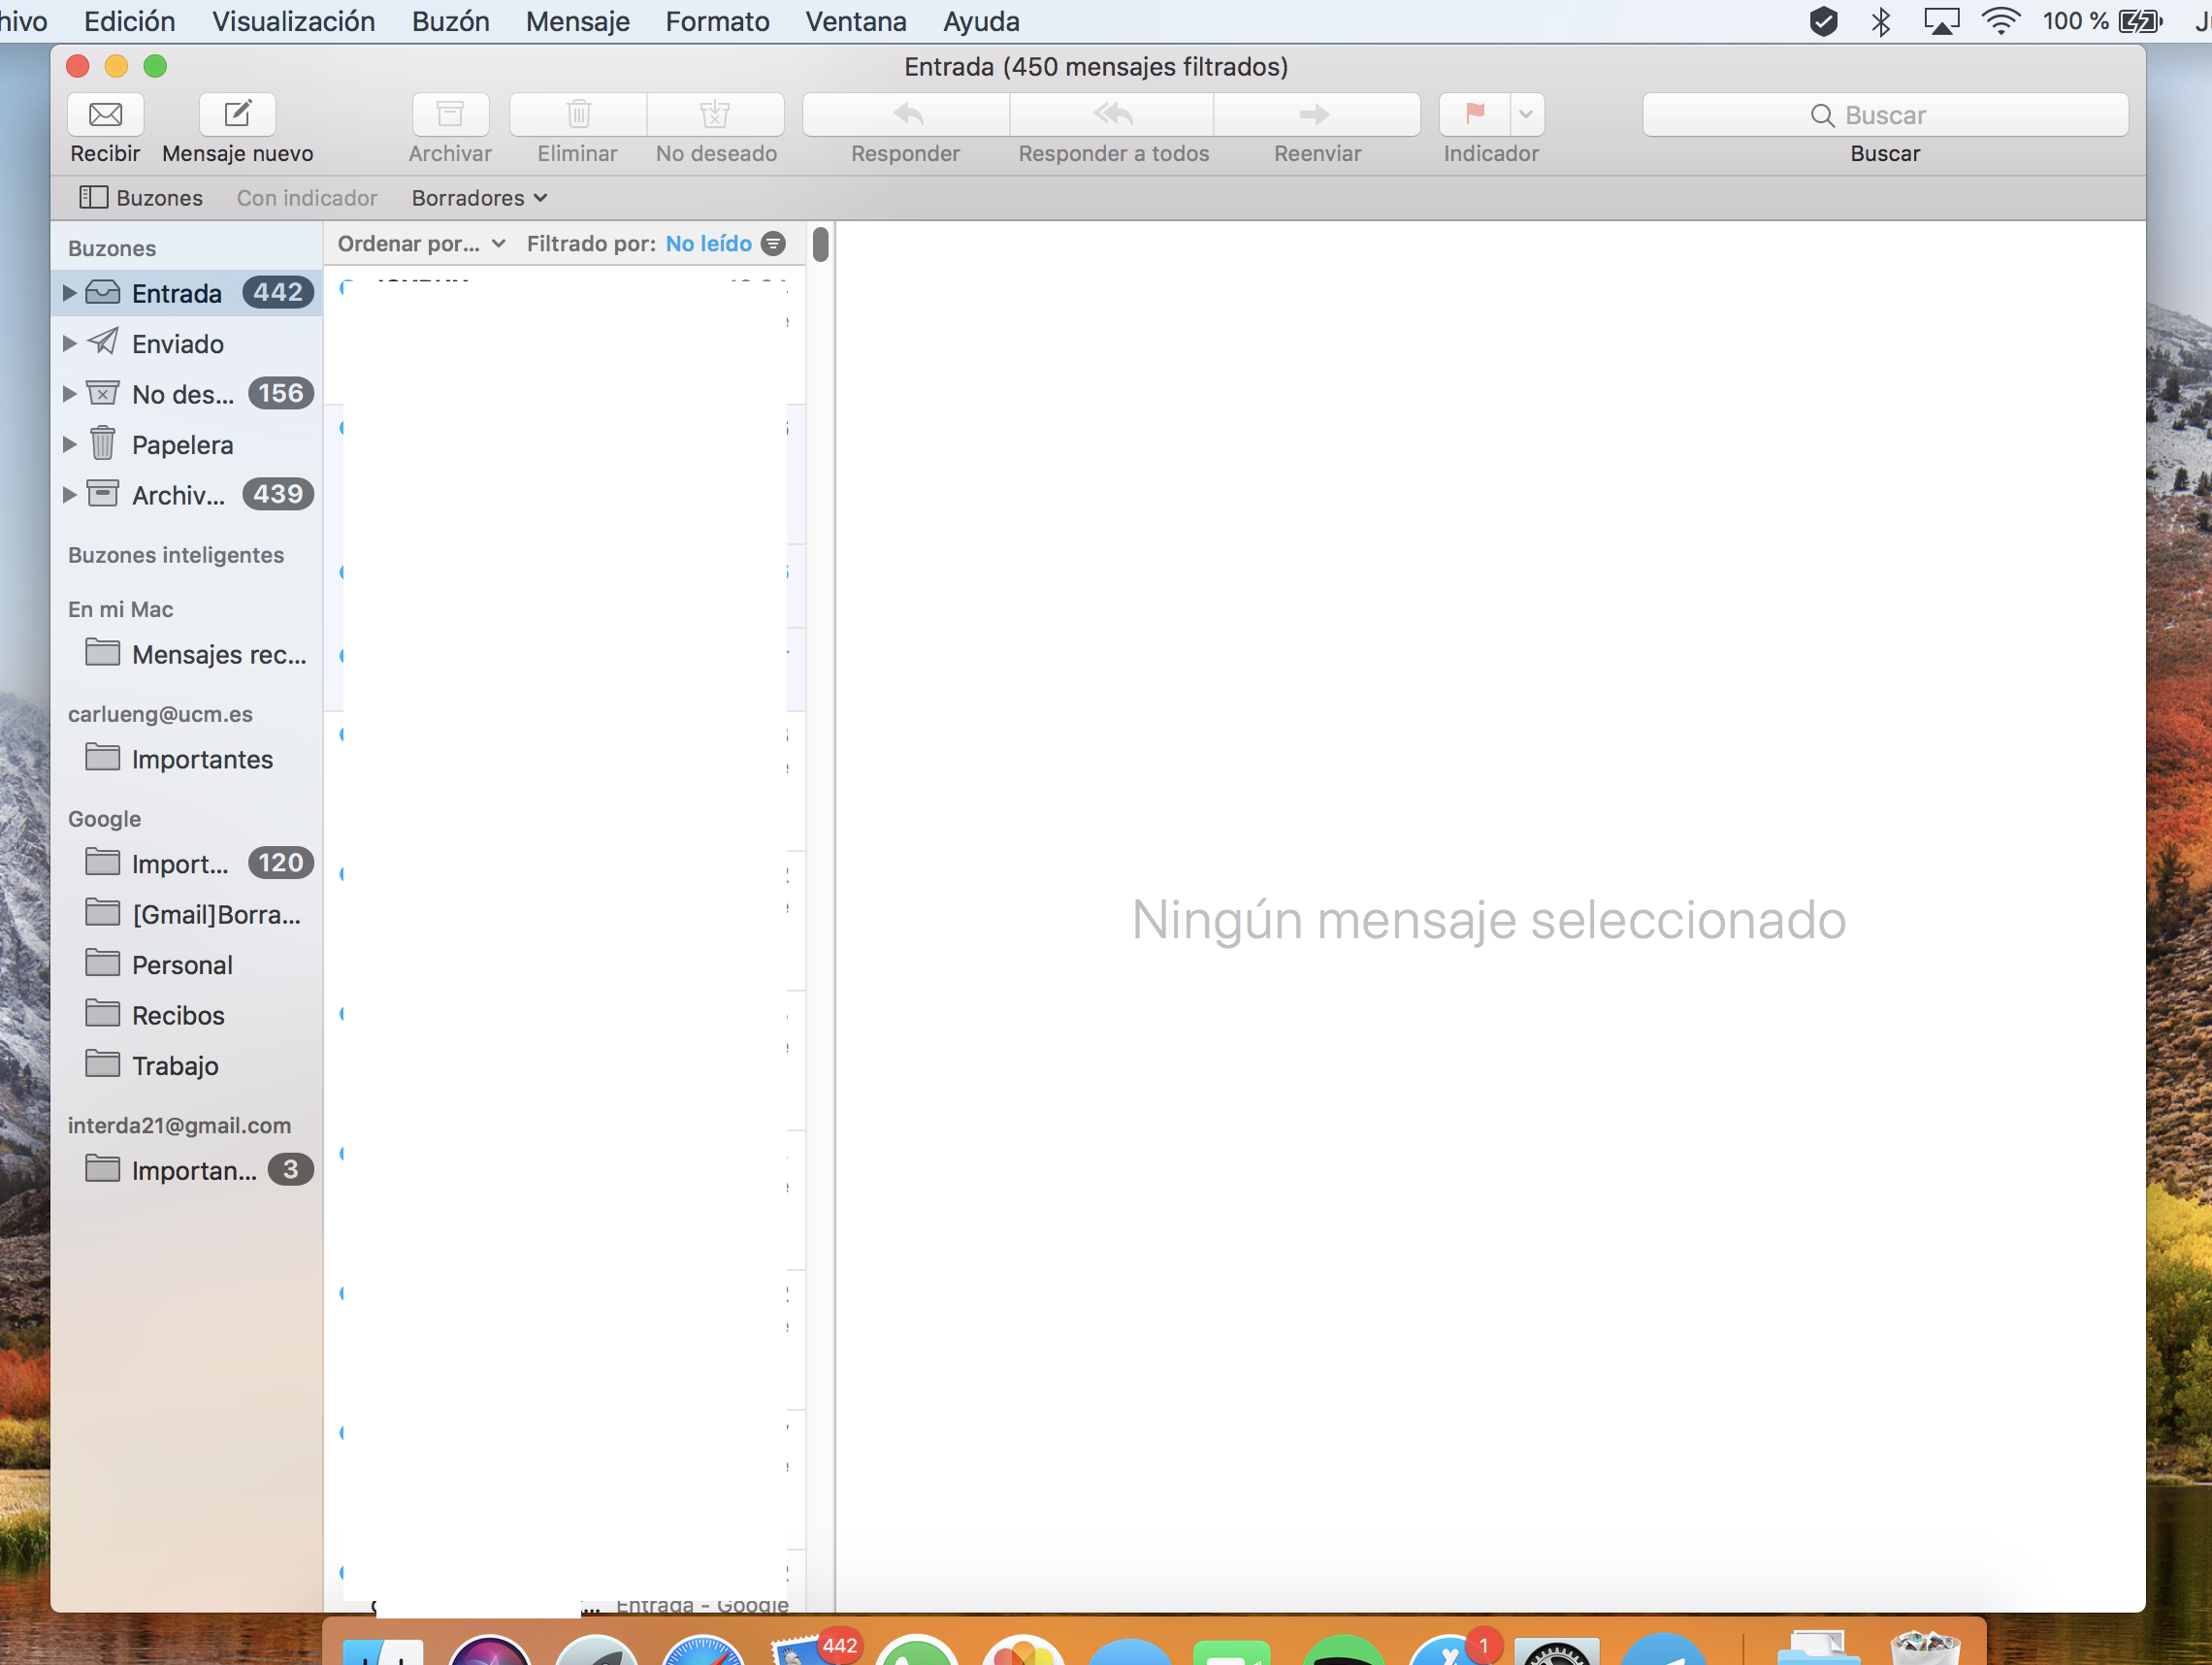2212x1665 pixels.
Task: Open the flag color dropdown arrow
Action: pyautogui.click(x=1526, y=115)
